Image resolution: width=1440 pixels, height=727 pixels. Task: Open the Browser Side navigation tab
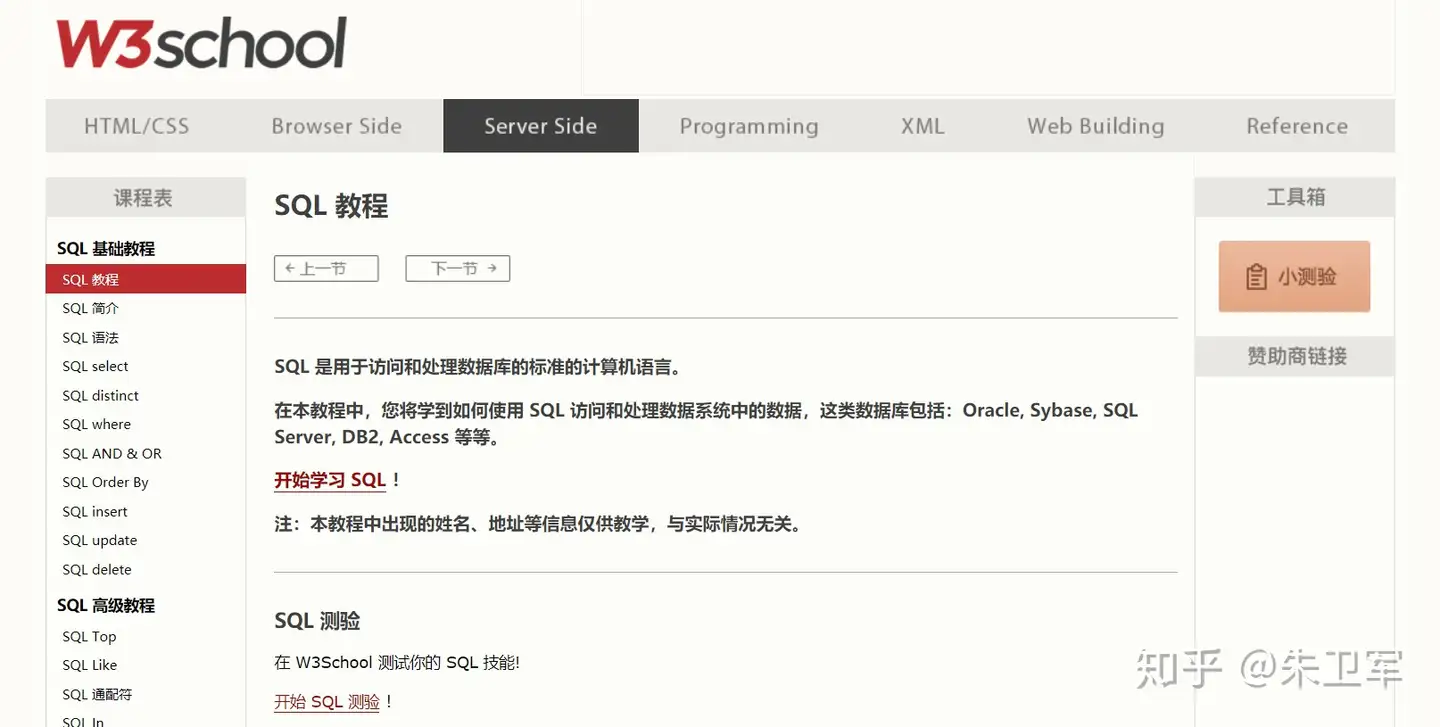coord(336,126)
